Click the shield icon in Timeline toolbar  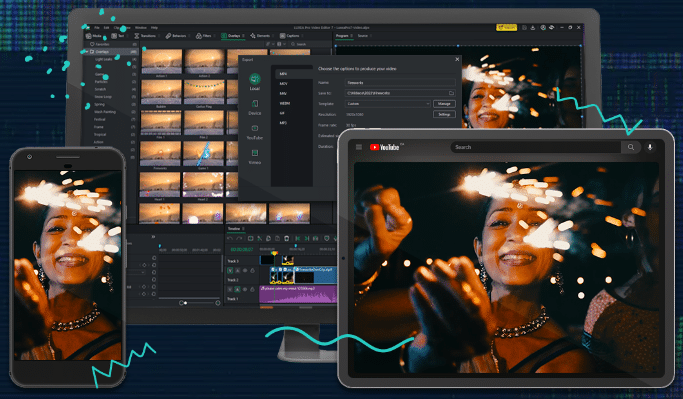point(327,238)
